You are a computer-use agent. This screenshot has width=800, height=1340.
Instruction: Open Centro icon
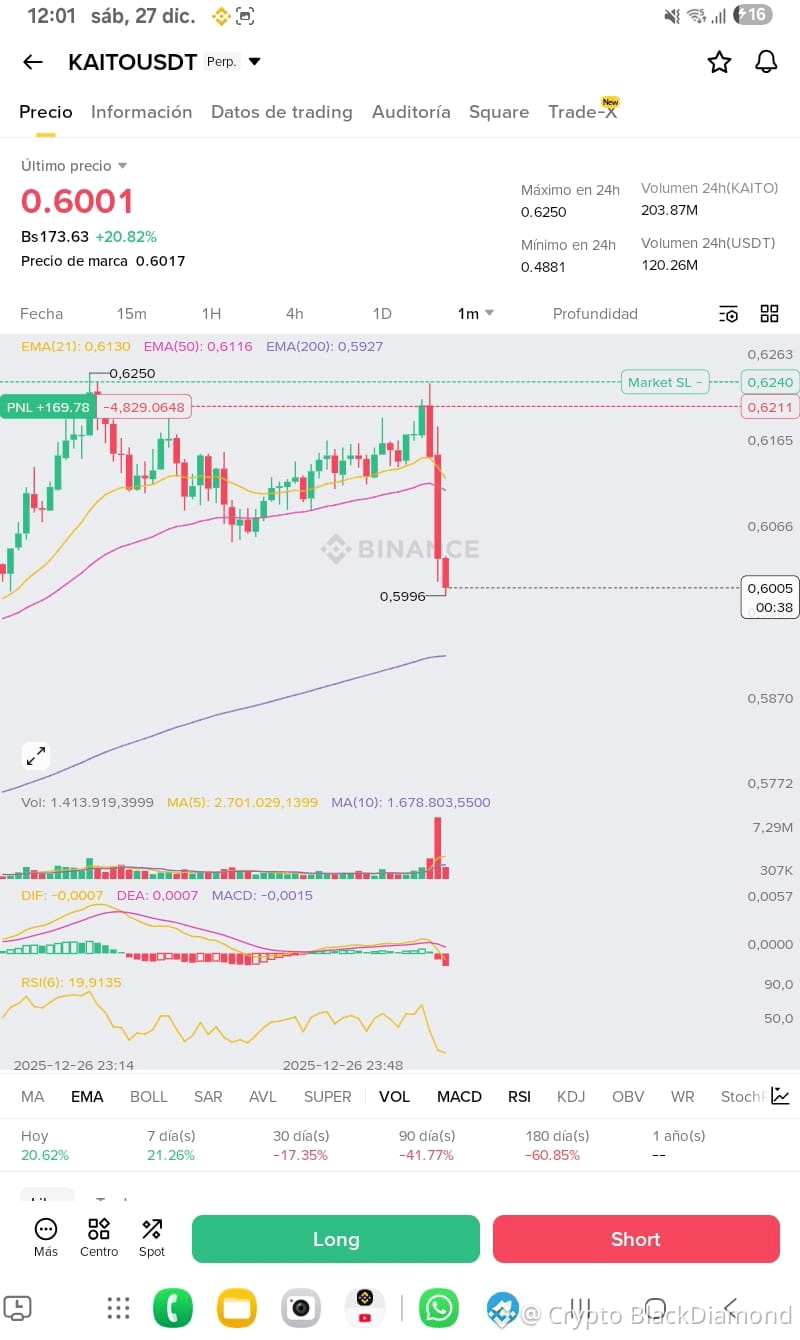click(x=99, y=1238)
